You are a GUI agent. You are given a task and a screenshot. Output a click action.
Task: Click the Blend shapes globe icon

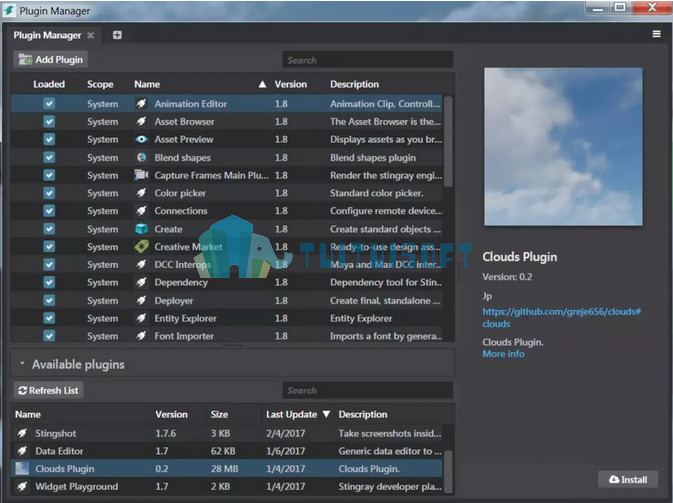(141, 158)
